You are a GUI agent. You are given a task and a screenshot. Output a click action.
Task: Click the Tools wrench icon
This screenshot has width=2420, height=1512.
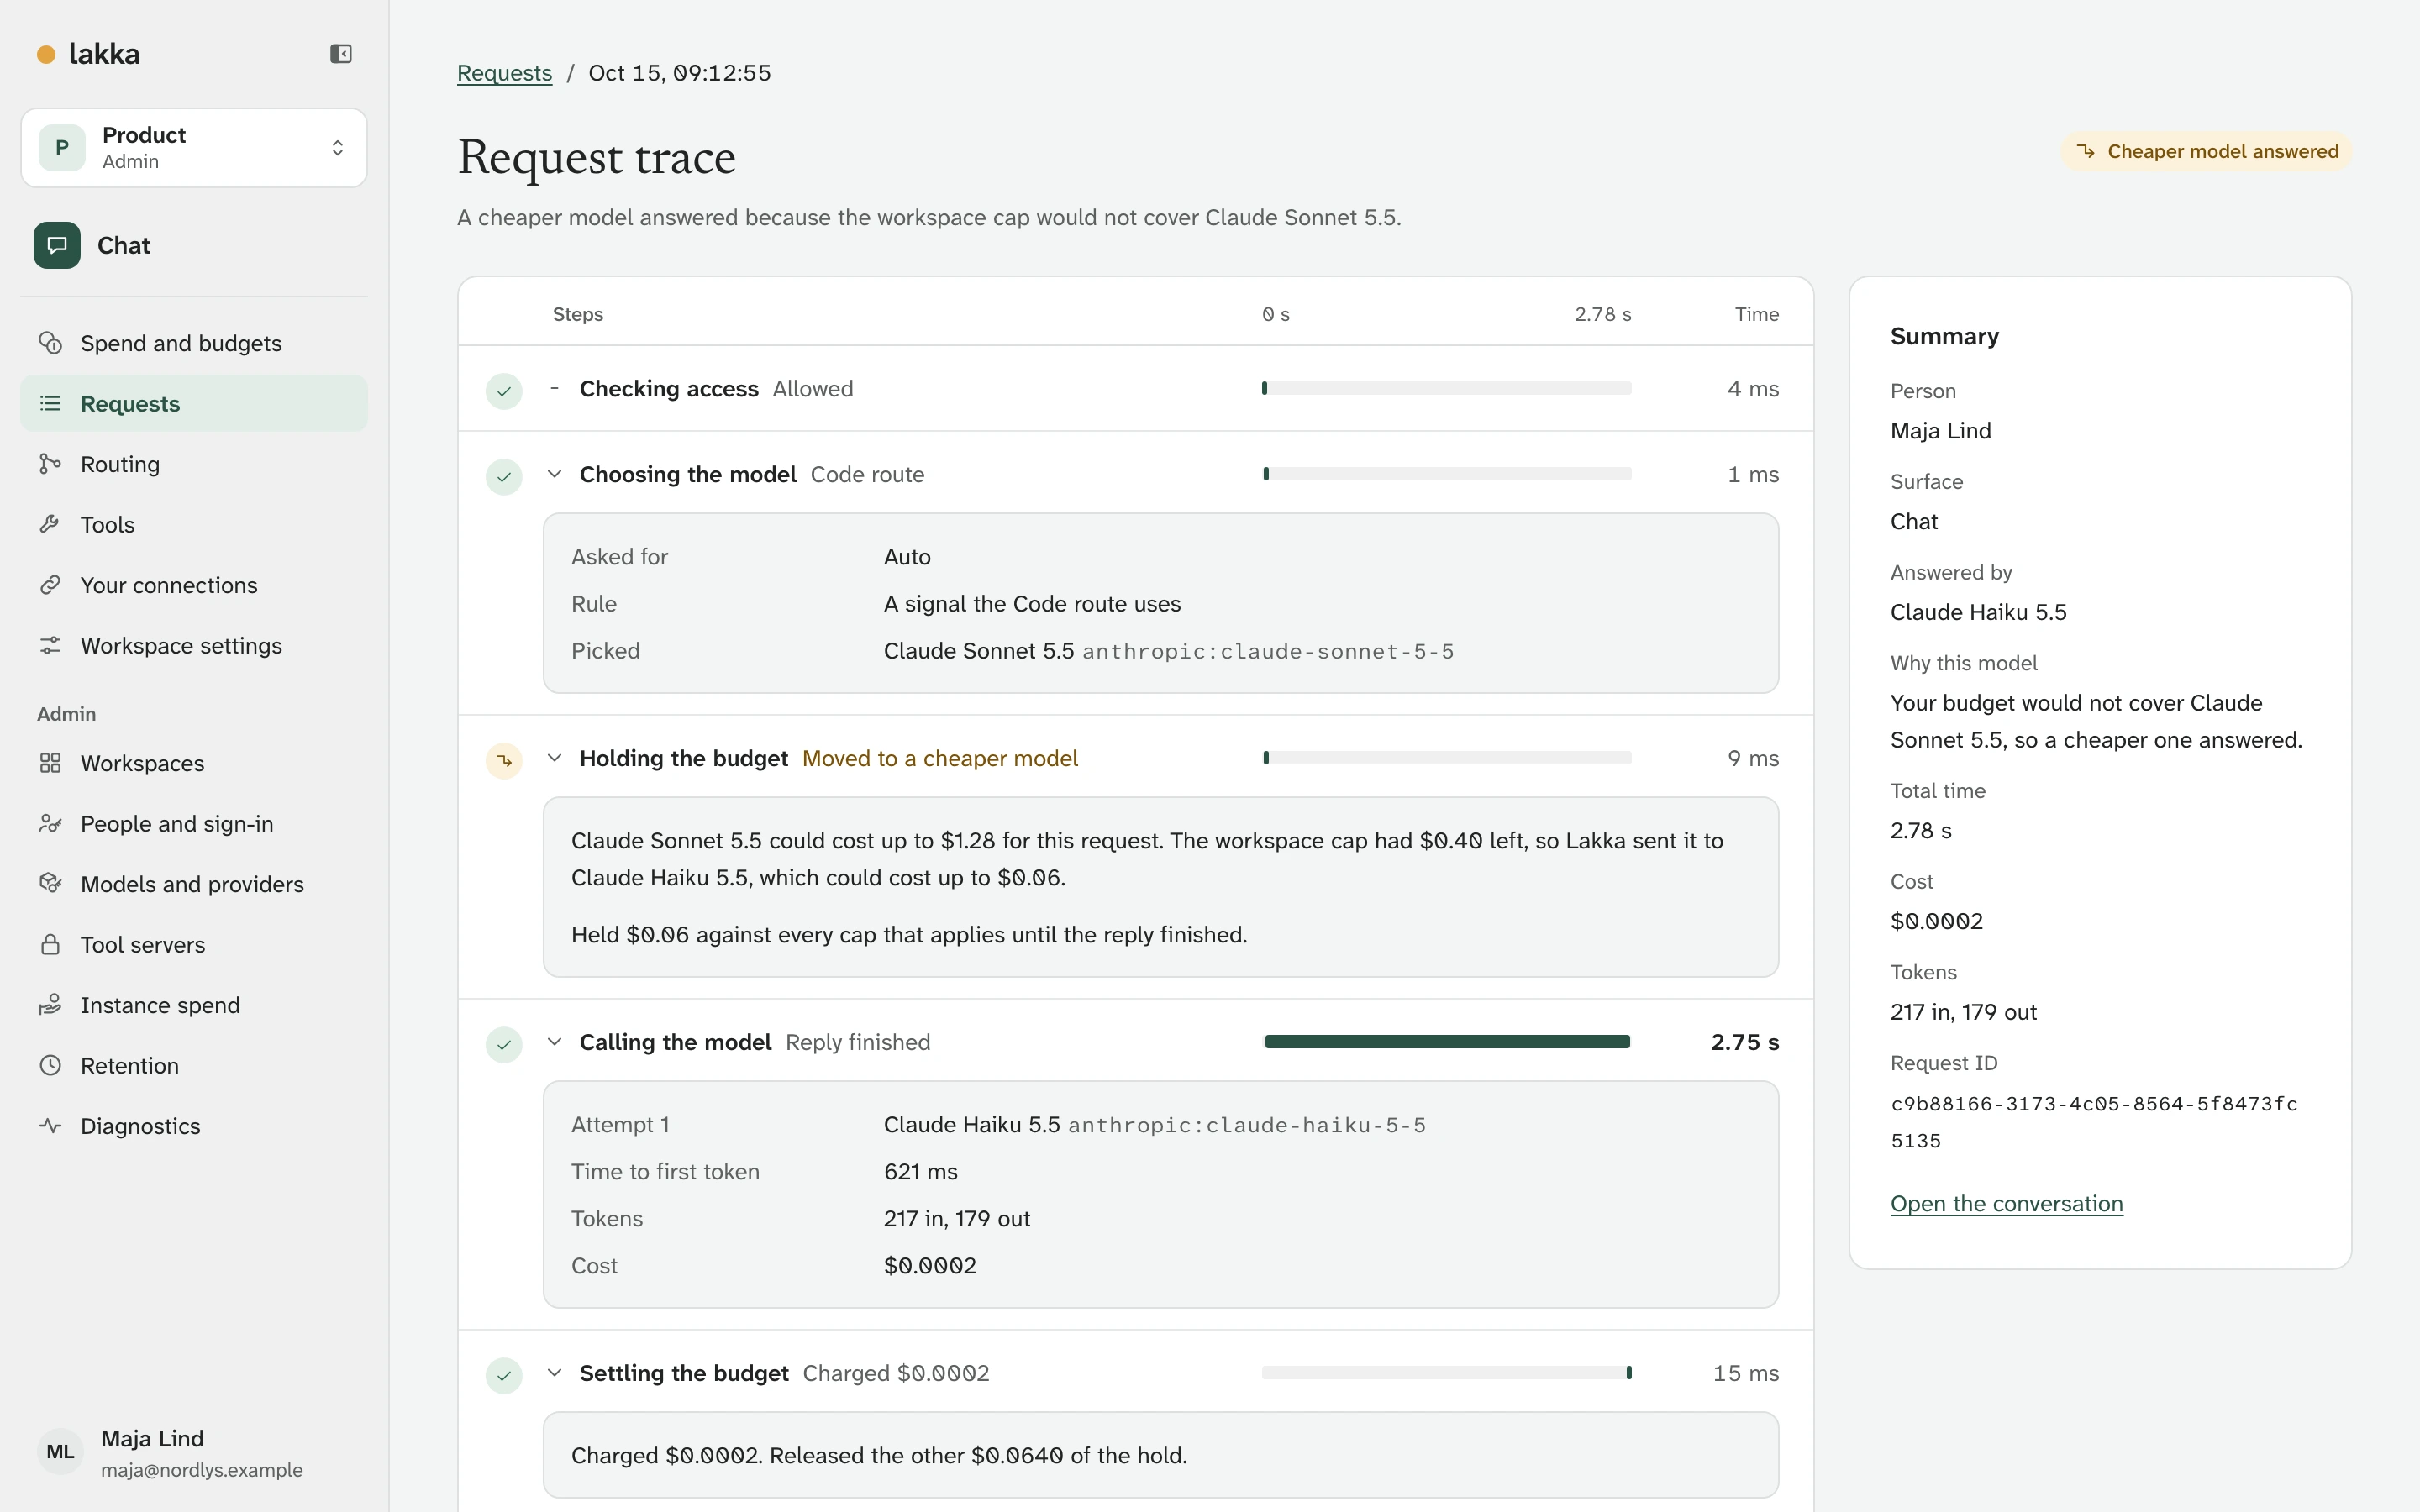click(50, 524)
